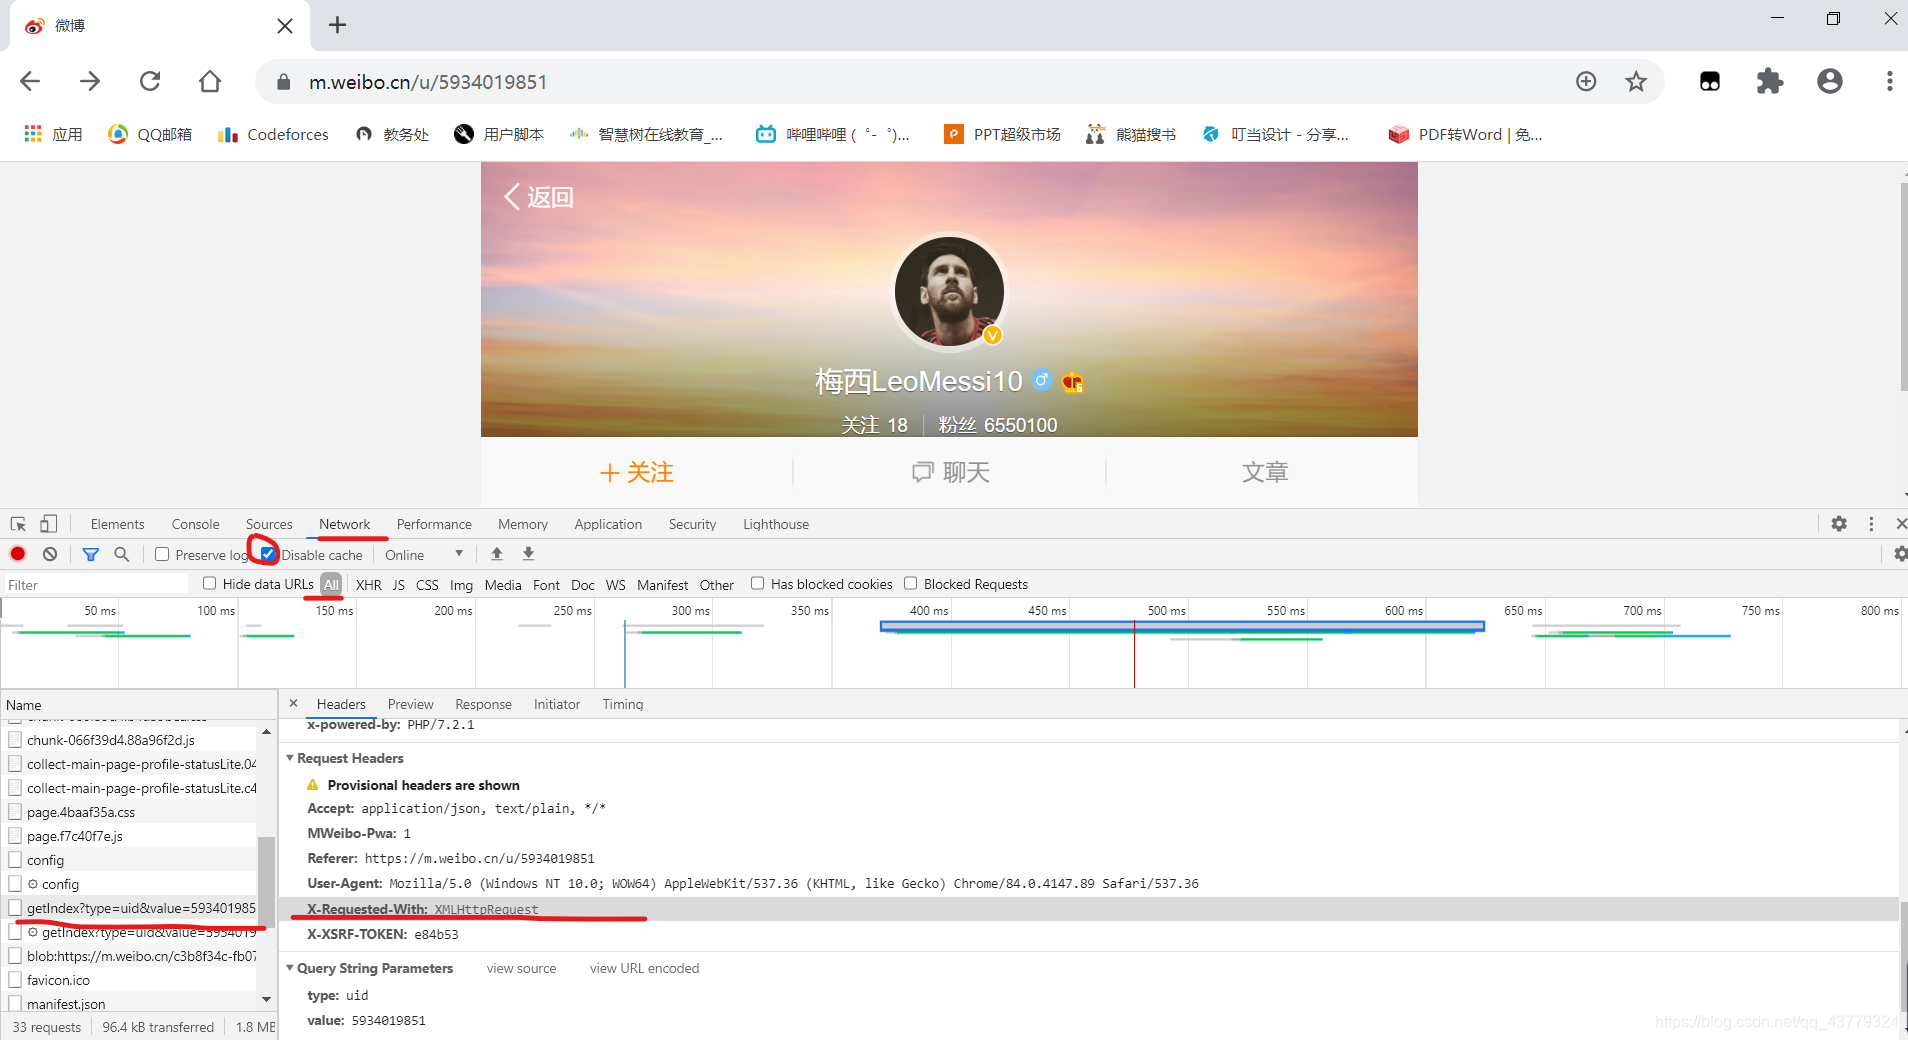The width and height of the screenshot is (1908, 1040).
Task: Open the PPT超级市场 bookmark
Action: click(1002, 134)
